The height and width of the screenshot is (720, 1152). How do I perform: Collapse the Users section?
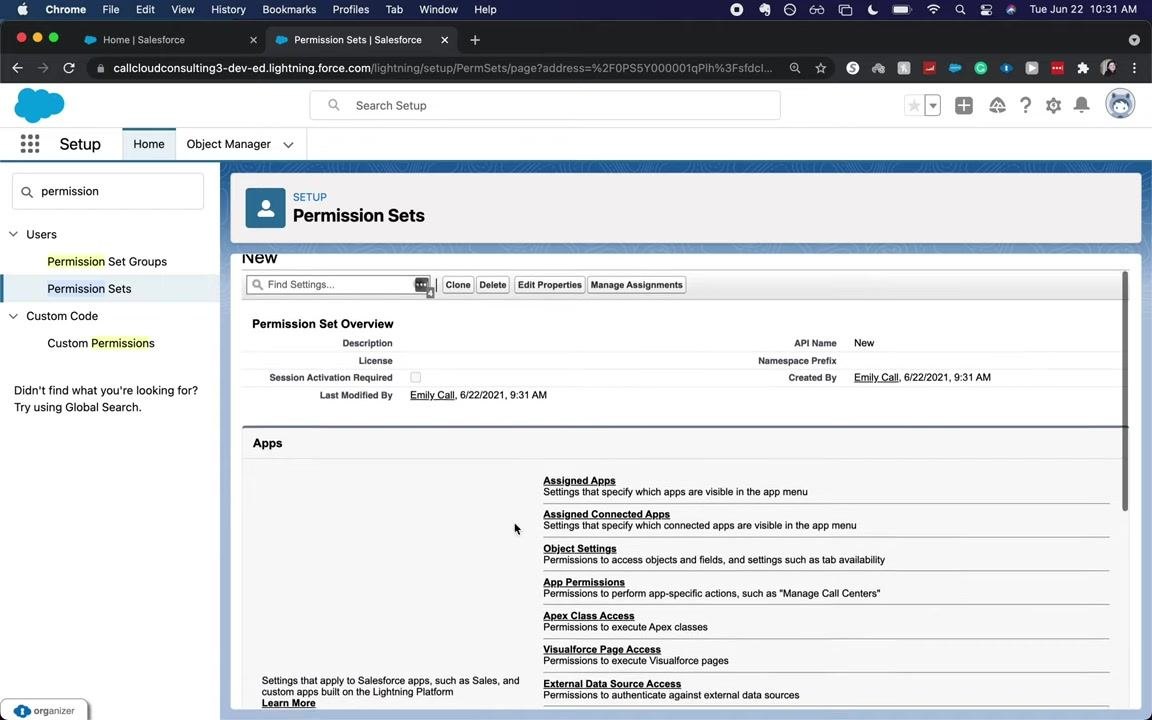[x=13, y=234]
